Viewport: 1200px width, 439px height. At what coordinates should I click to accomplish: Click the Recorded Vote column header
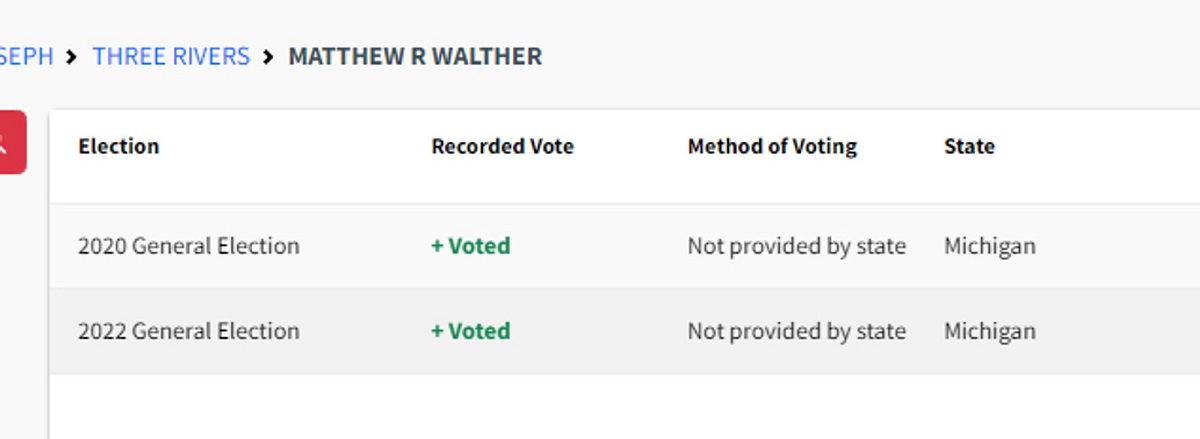coord(502,146)
